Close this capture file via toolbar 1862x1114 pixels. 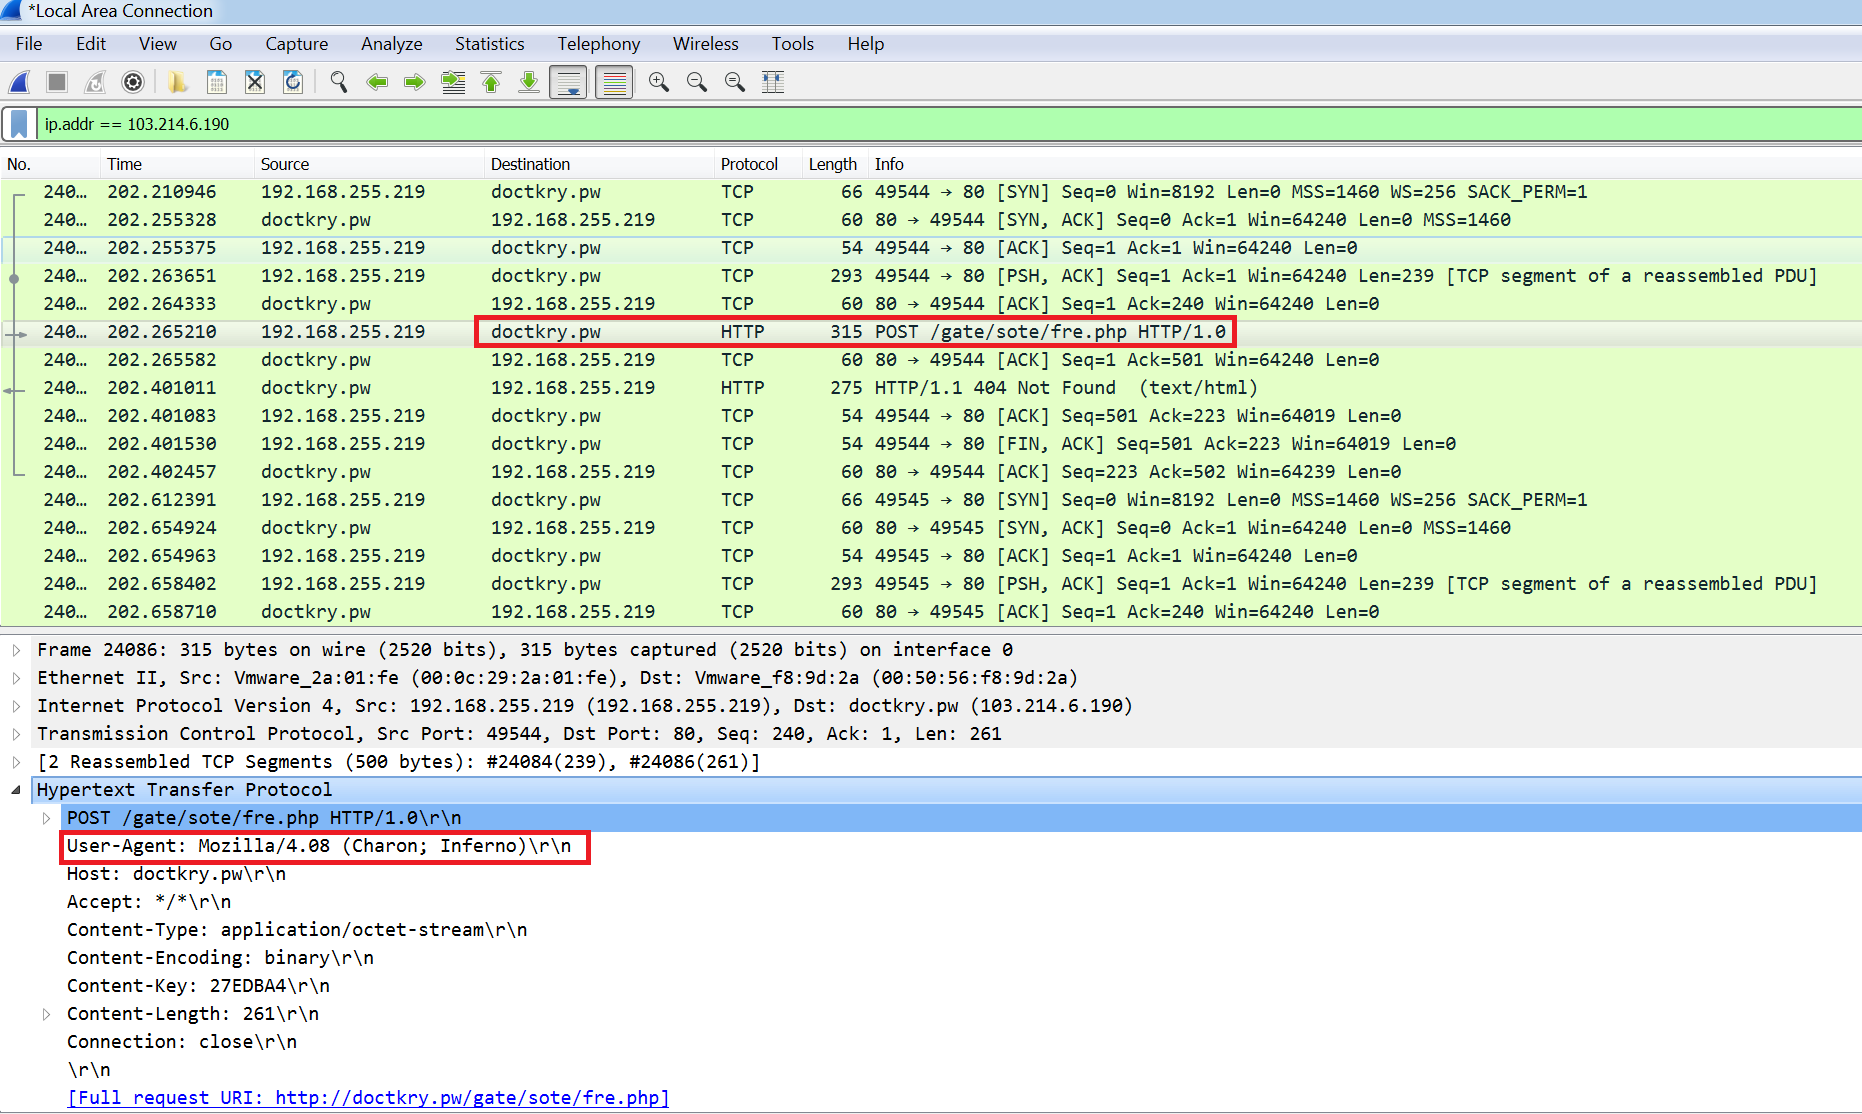click(255, 82)
